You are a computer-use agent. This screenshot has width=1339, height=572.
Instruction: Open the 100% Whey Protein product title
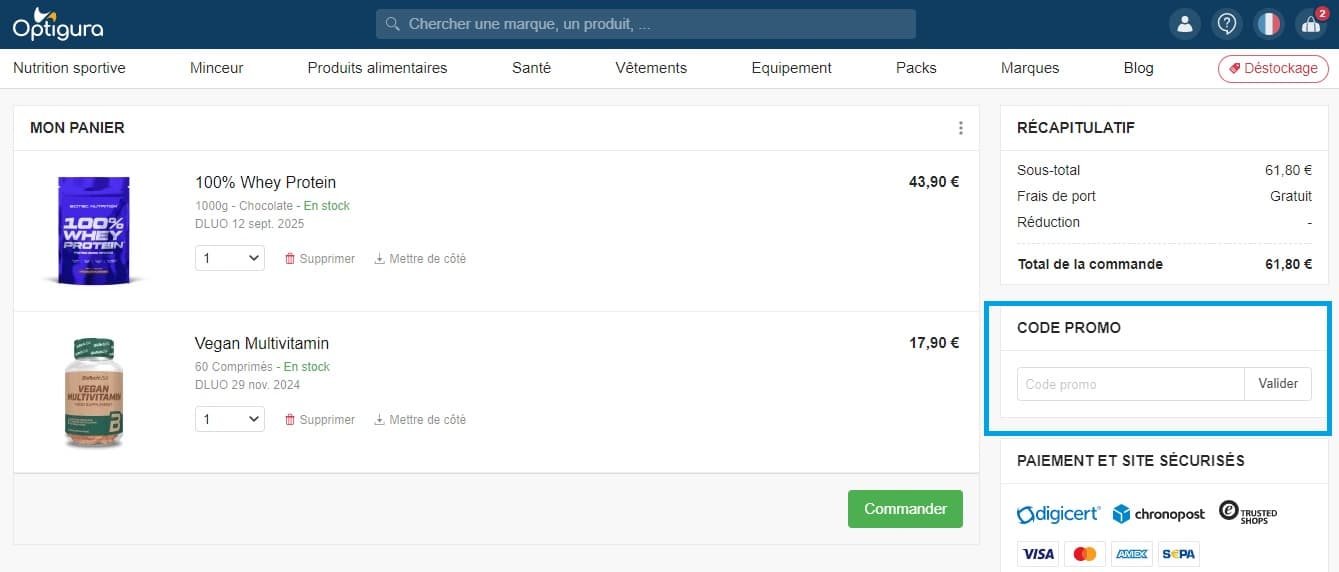click(265, 183)
